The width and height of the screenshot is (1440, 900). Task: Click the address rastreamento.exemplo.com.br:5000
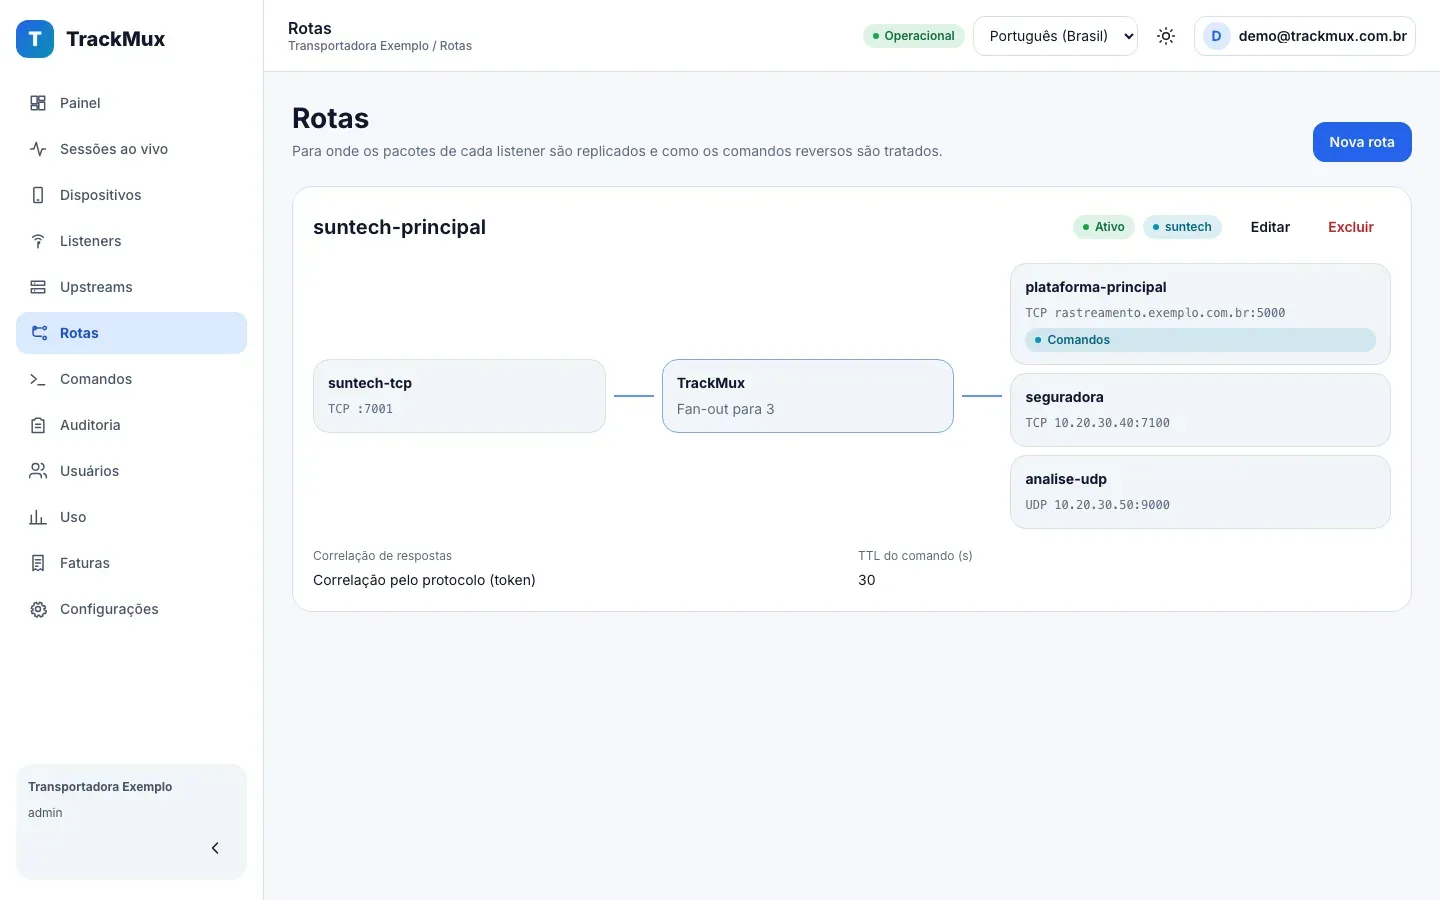coord(1170,313)
